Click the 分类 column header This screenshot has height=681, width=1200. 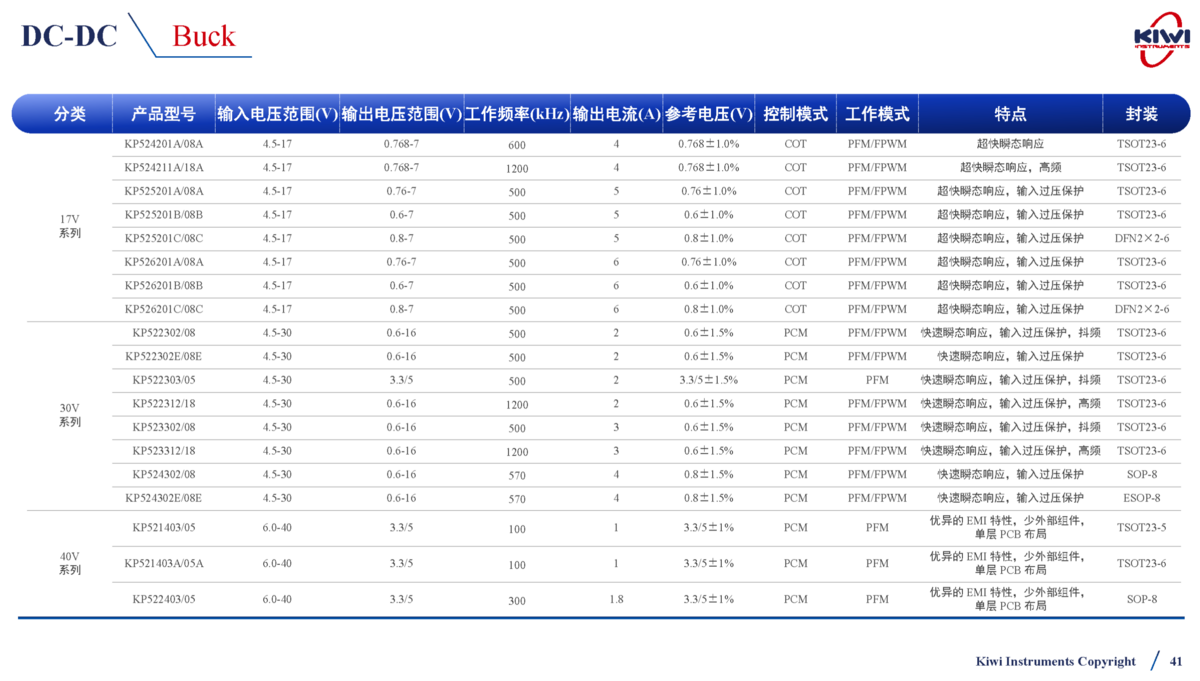69,114
